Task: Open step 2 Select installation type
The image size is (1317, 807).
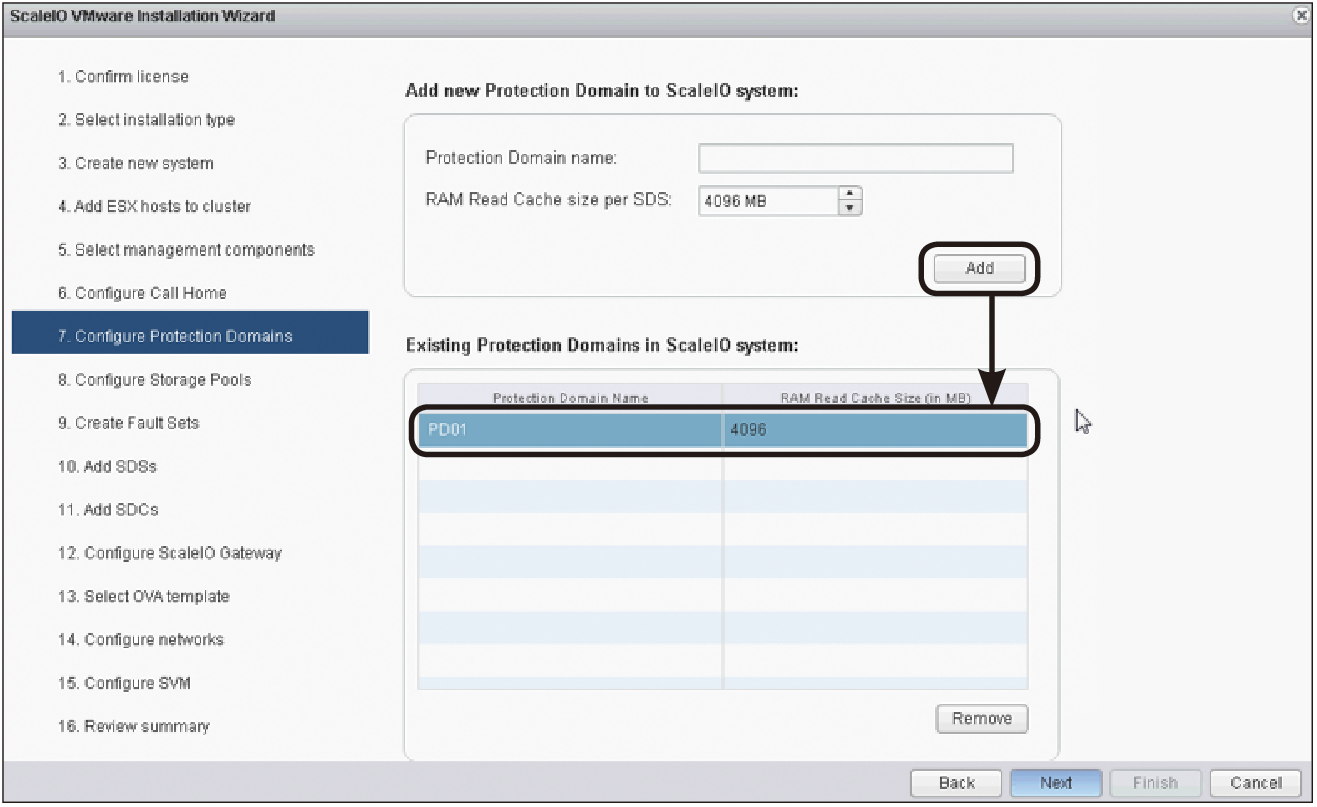Action: click(146, 120)
